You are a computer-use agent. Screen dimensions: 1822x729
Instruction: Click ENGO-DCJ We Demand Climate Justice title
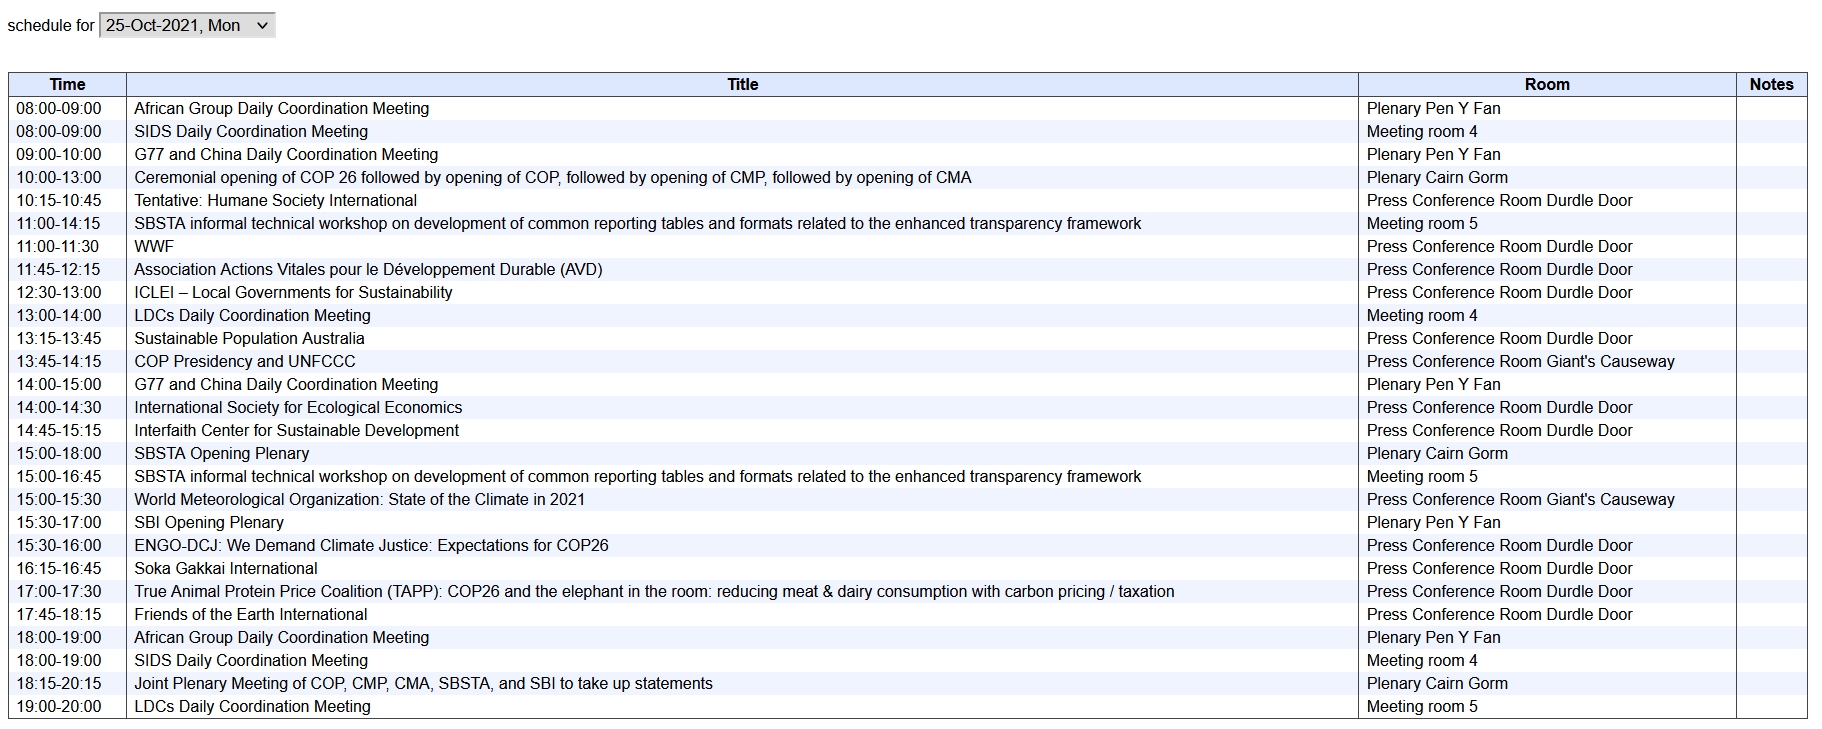click(x=371, y=545)
